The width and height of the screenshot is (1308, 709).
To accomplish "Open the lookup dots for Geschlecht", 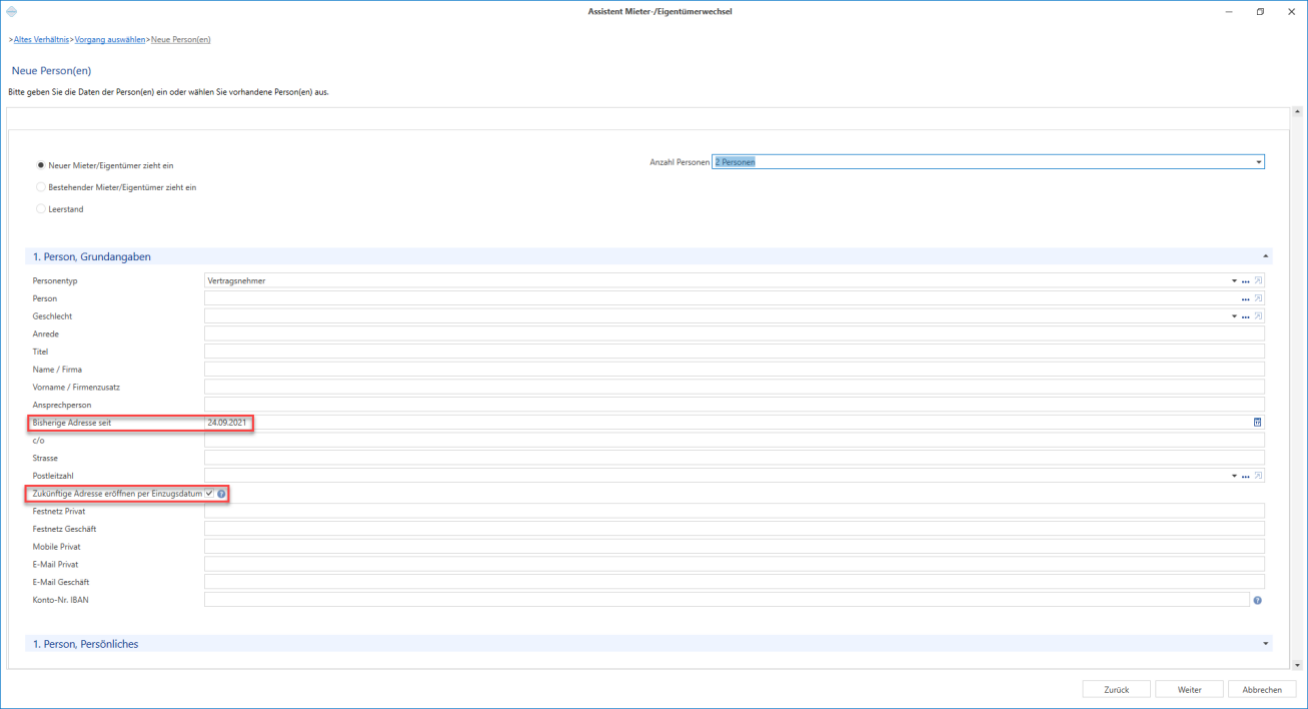I will coord(1246,317).
